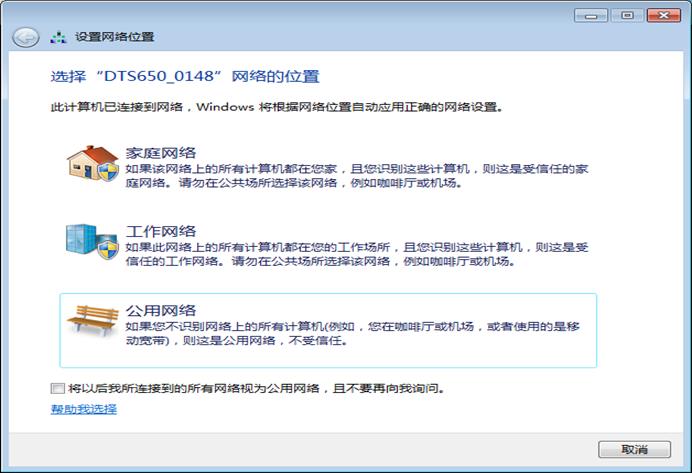Select the 公用网络 option title

161,310
